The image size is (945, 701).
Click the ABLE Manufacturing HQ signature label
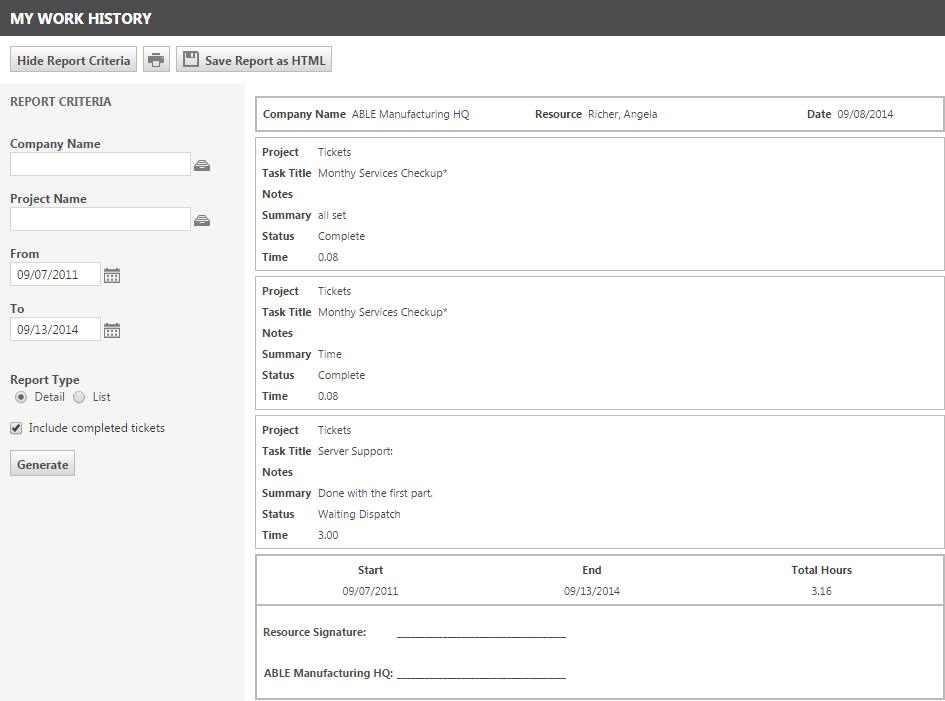click(x=328, y=673)
